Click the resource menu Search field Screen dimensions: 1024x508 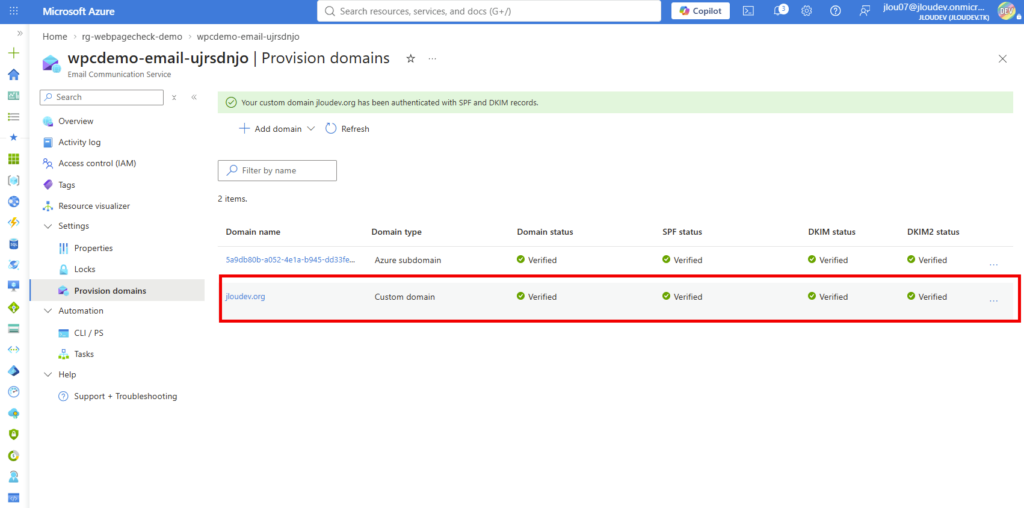pyautogui.click(x=101, y=97)
